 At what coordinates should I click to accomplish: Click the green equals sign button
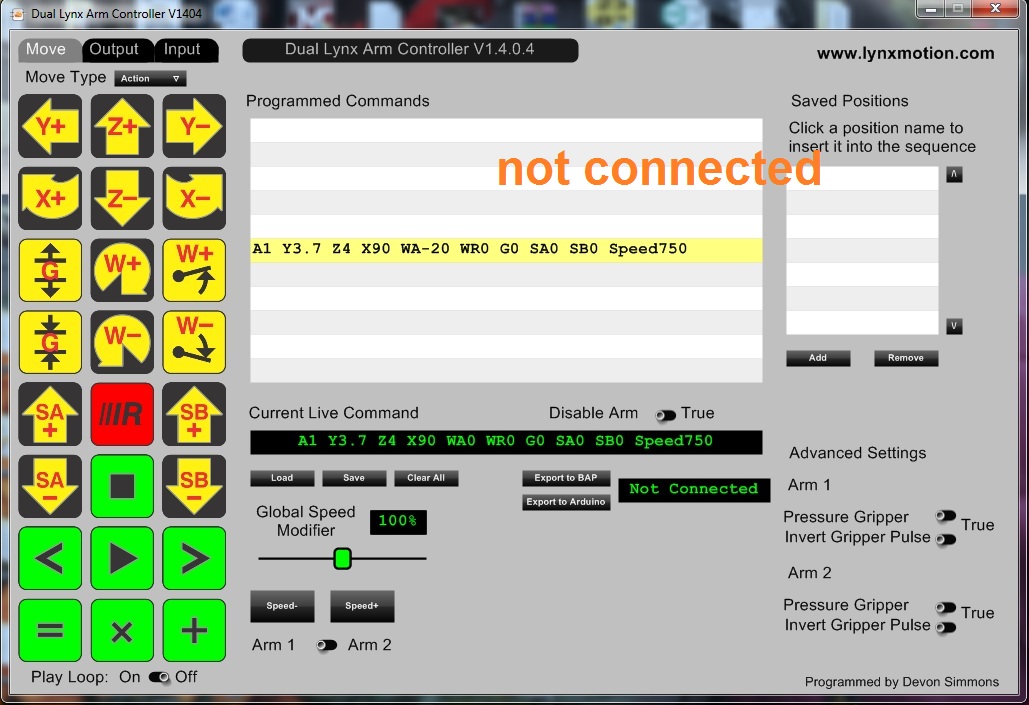tap(51, 630)
